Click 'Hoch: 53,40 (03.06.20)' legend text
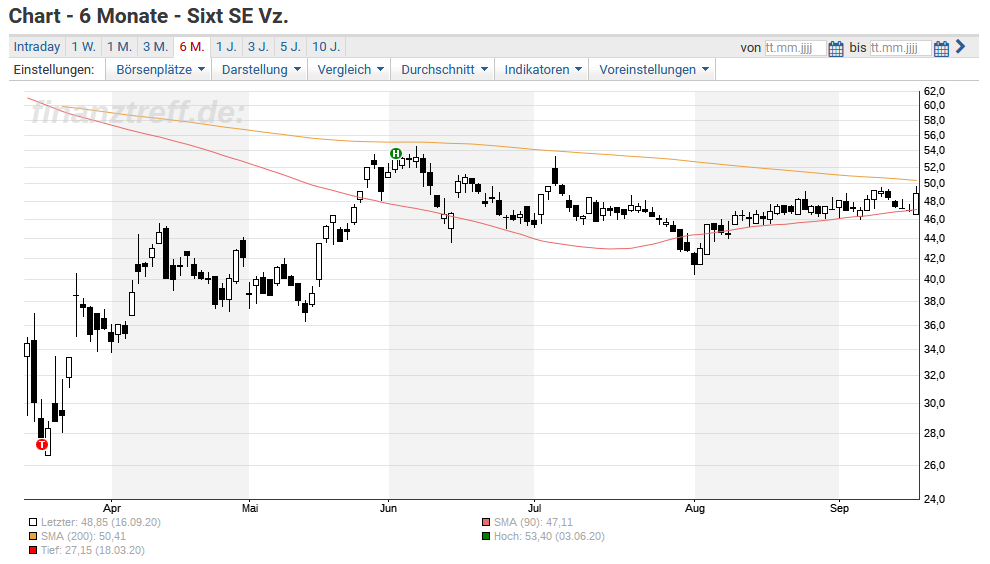 pyautogui.click(x=549, y=536)
